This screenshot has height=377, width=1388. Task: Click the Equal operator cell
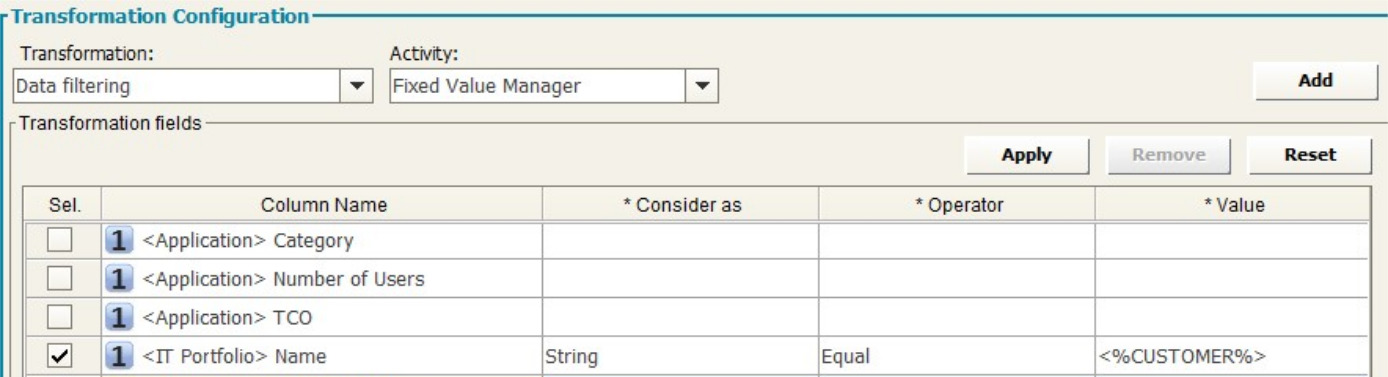point(957,356)
